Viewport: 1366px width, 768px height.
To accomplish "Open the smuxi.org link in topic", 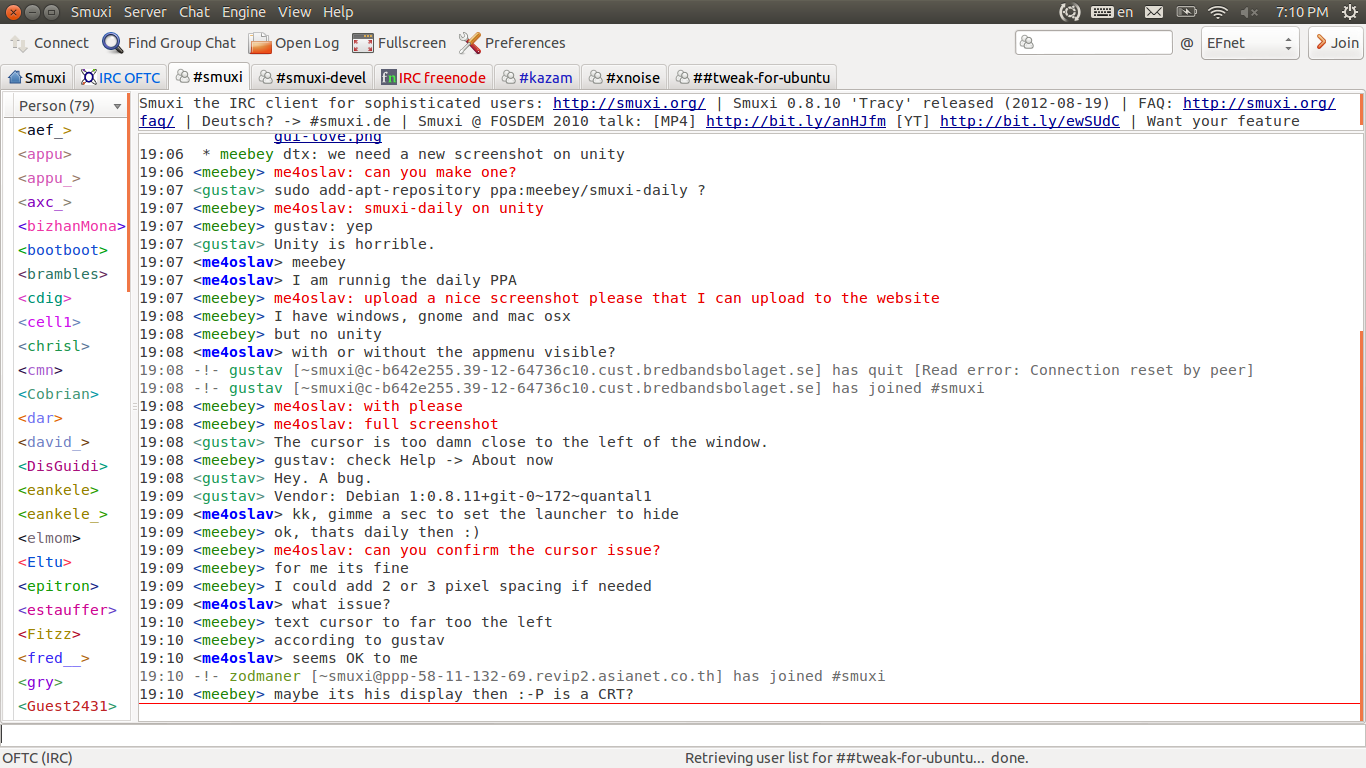I will point(629,103).
